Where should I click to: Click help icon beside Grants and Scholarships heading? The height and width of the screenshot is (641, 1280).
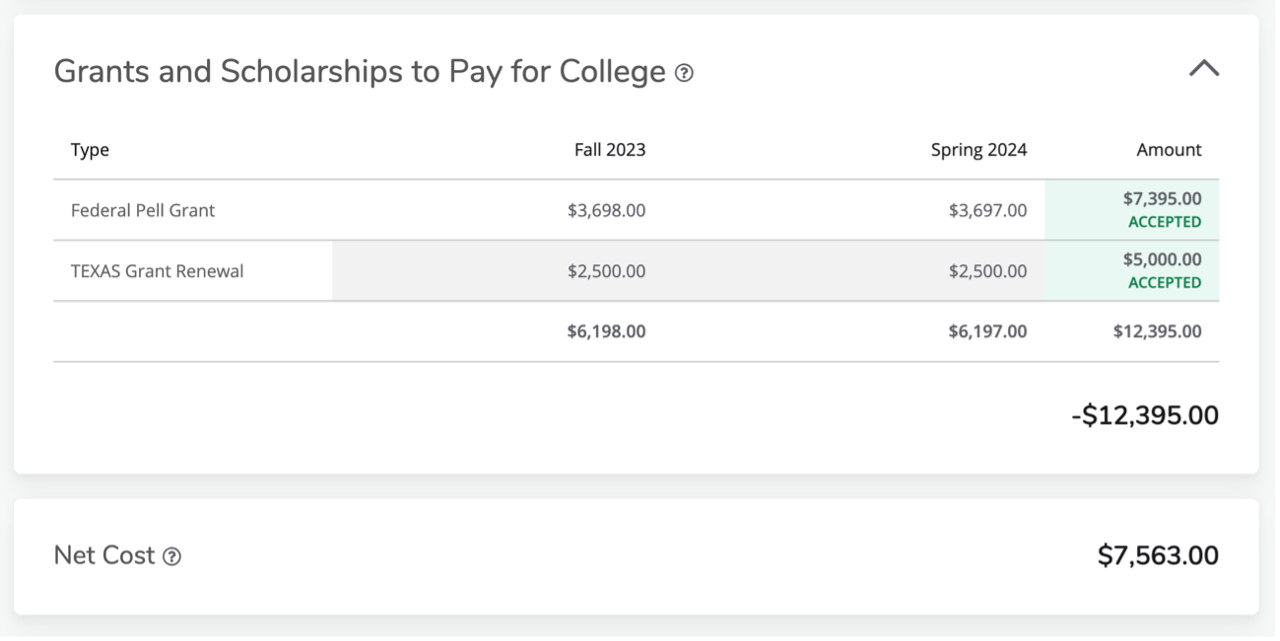click(x=684, y=73)
